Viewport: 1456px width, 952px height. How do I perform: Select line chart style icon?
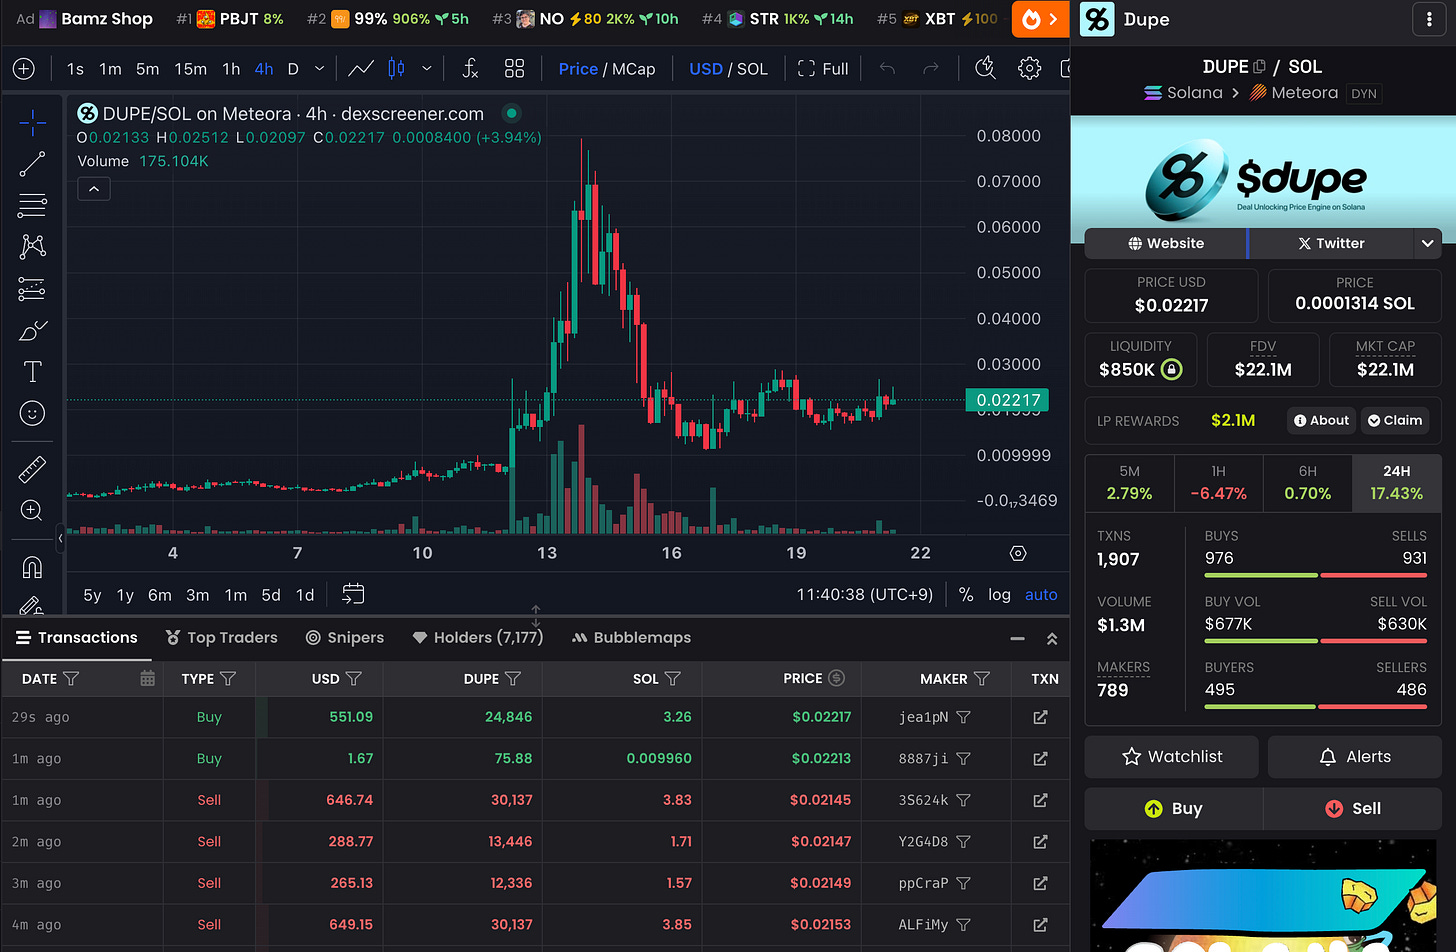click(361, 68)
